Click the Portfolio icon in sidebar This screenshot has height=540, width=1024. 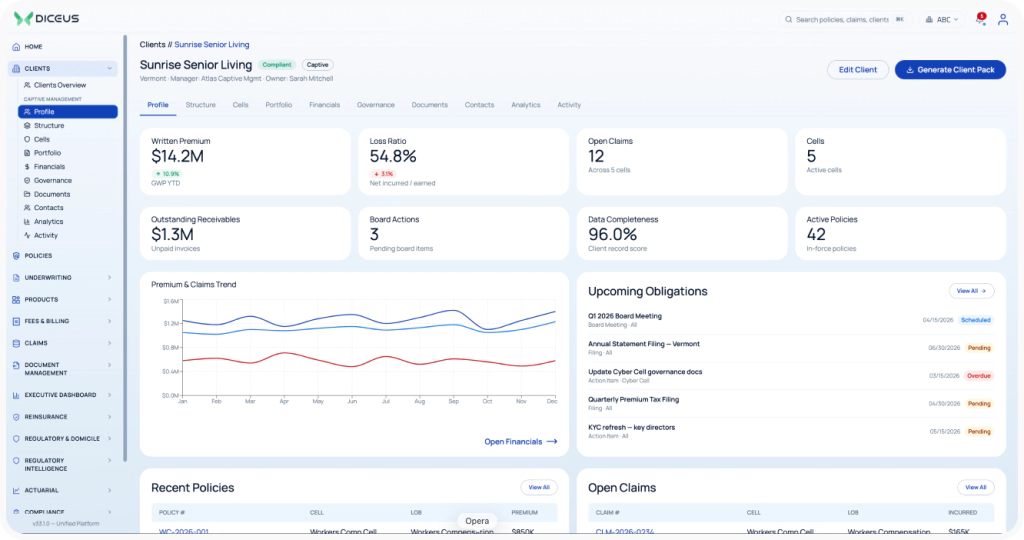(x=27, y=153)
